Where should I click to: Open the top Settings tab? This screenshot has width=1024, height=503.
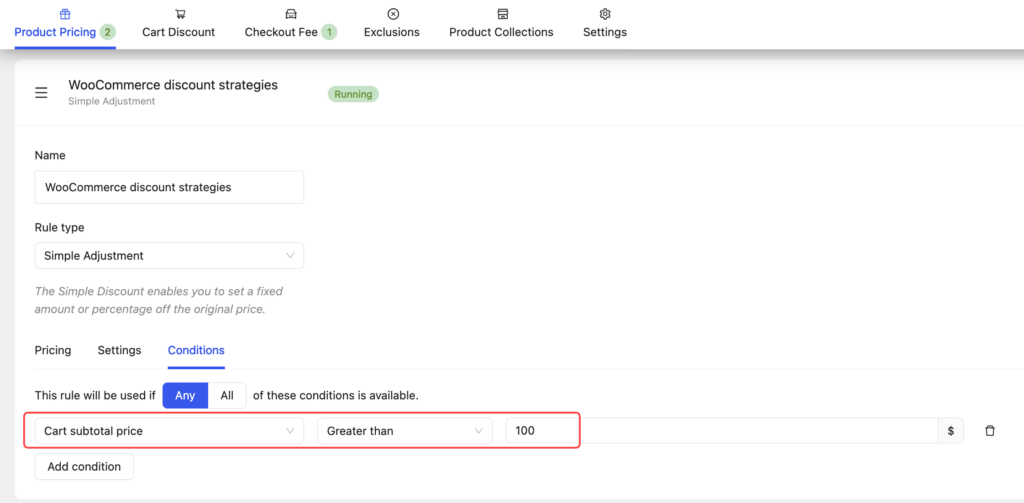(605, 32)
